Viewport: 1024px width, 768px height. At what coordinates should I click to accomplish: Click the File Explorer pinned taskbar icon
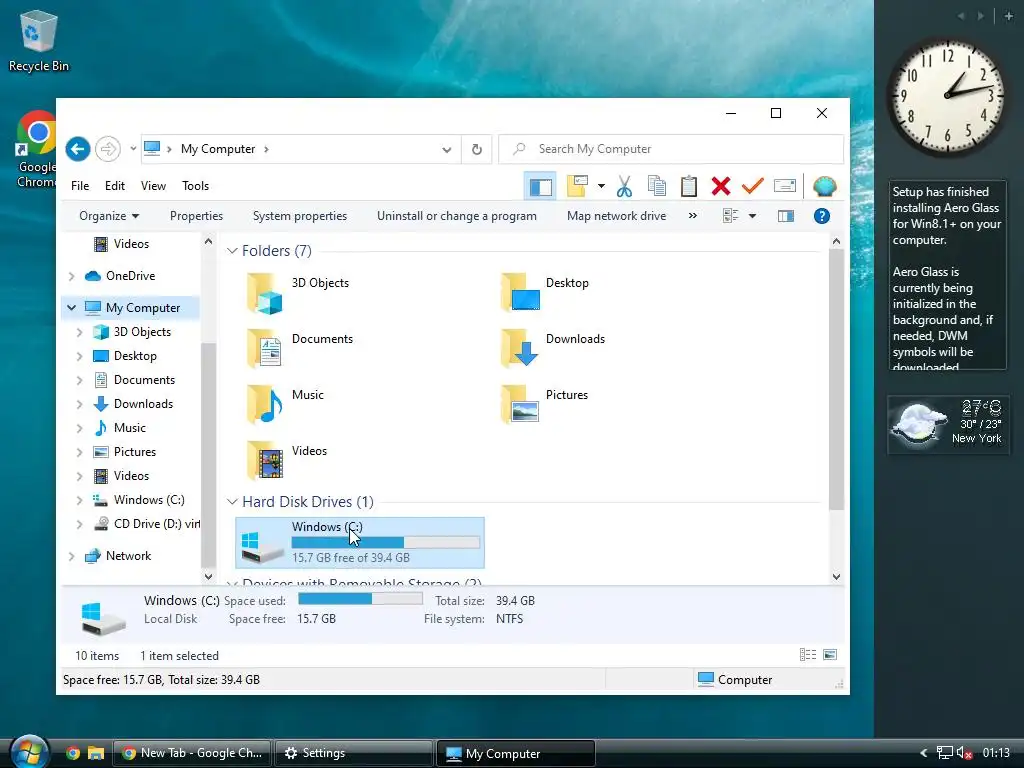point(96,753)
